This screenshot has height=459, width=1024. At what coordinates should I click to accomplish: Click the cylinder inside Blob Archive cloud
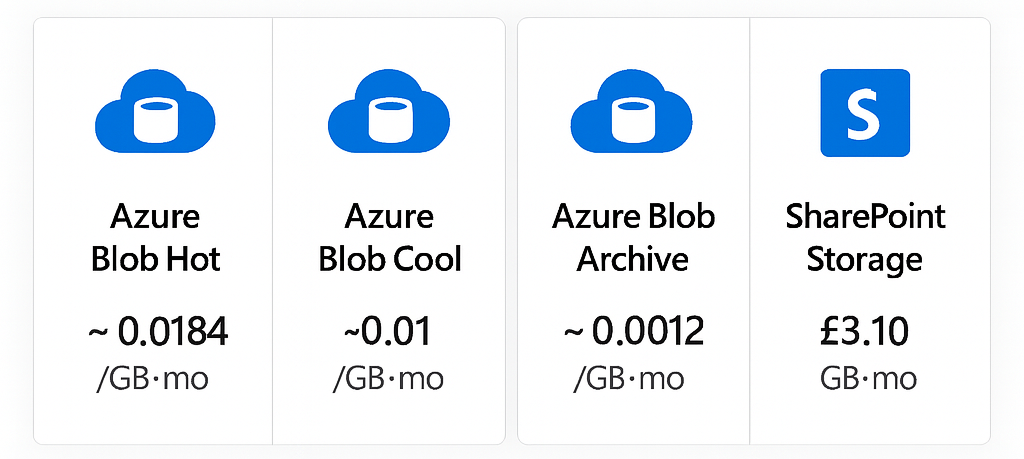click(632, 118)
